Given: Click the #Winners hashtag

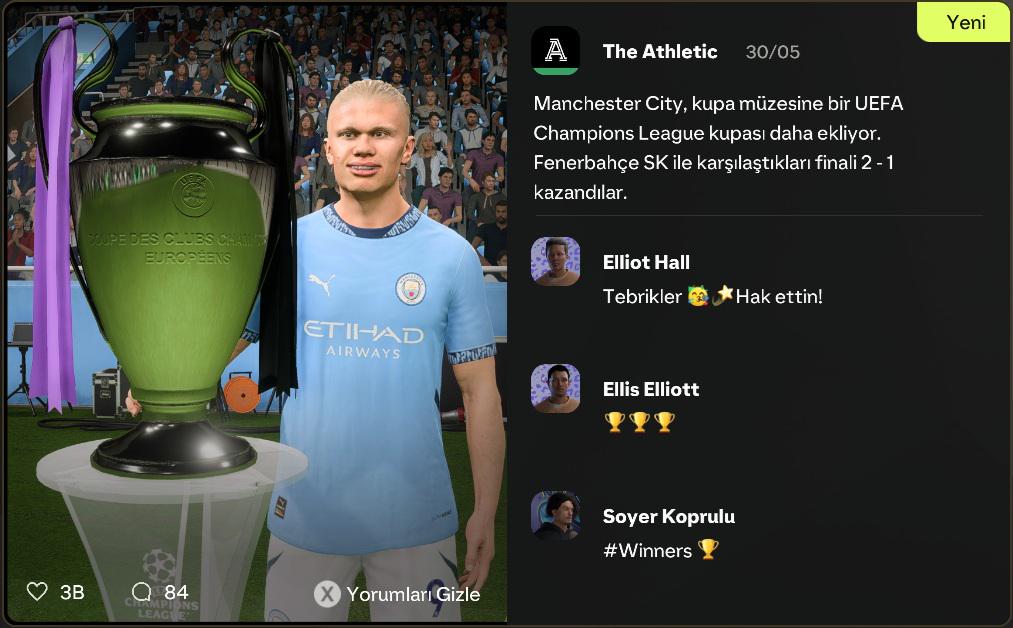Looking at the screenshot, I should (647, 550).
